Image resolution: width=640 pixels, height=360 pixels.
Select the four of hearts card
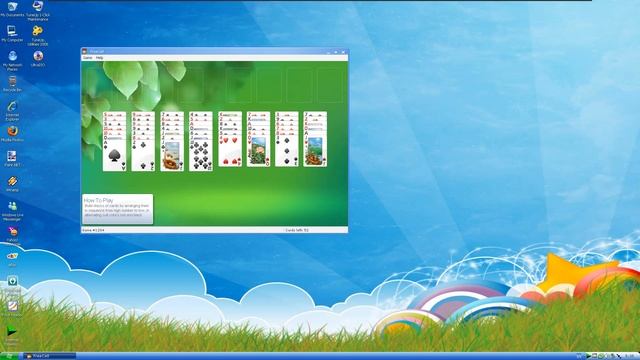[x=230, y=152]
